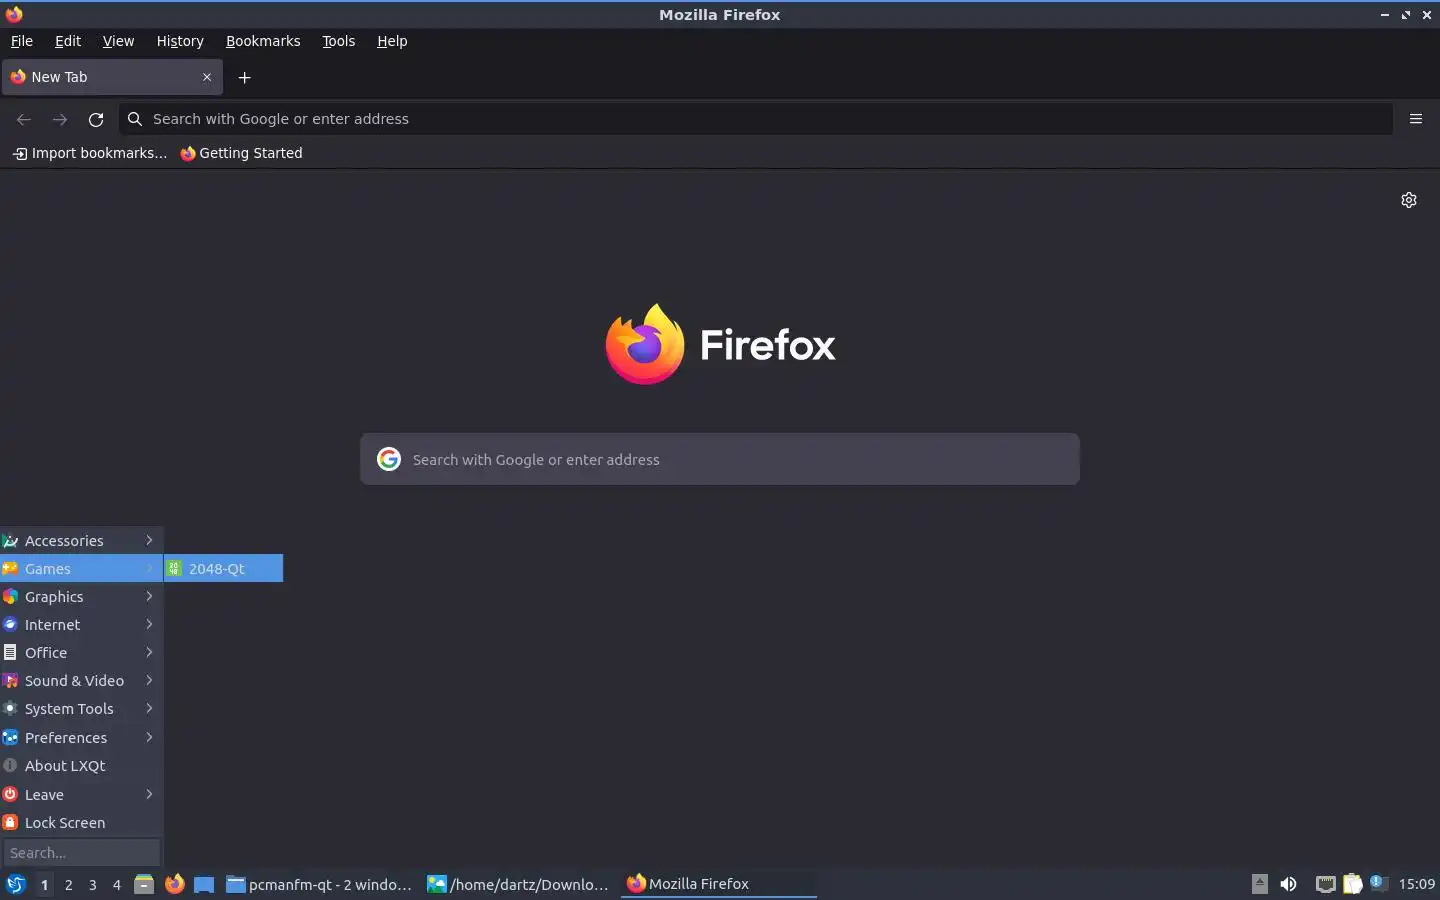Image resolution: width=1440 pixels, height=900 pixels.
Task: Click the page center search box
Action: point(720,459)
